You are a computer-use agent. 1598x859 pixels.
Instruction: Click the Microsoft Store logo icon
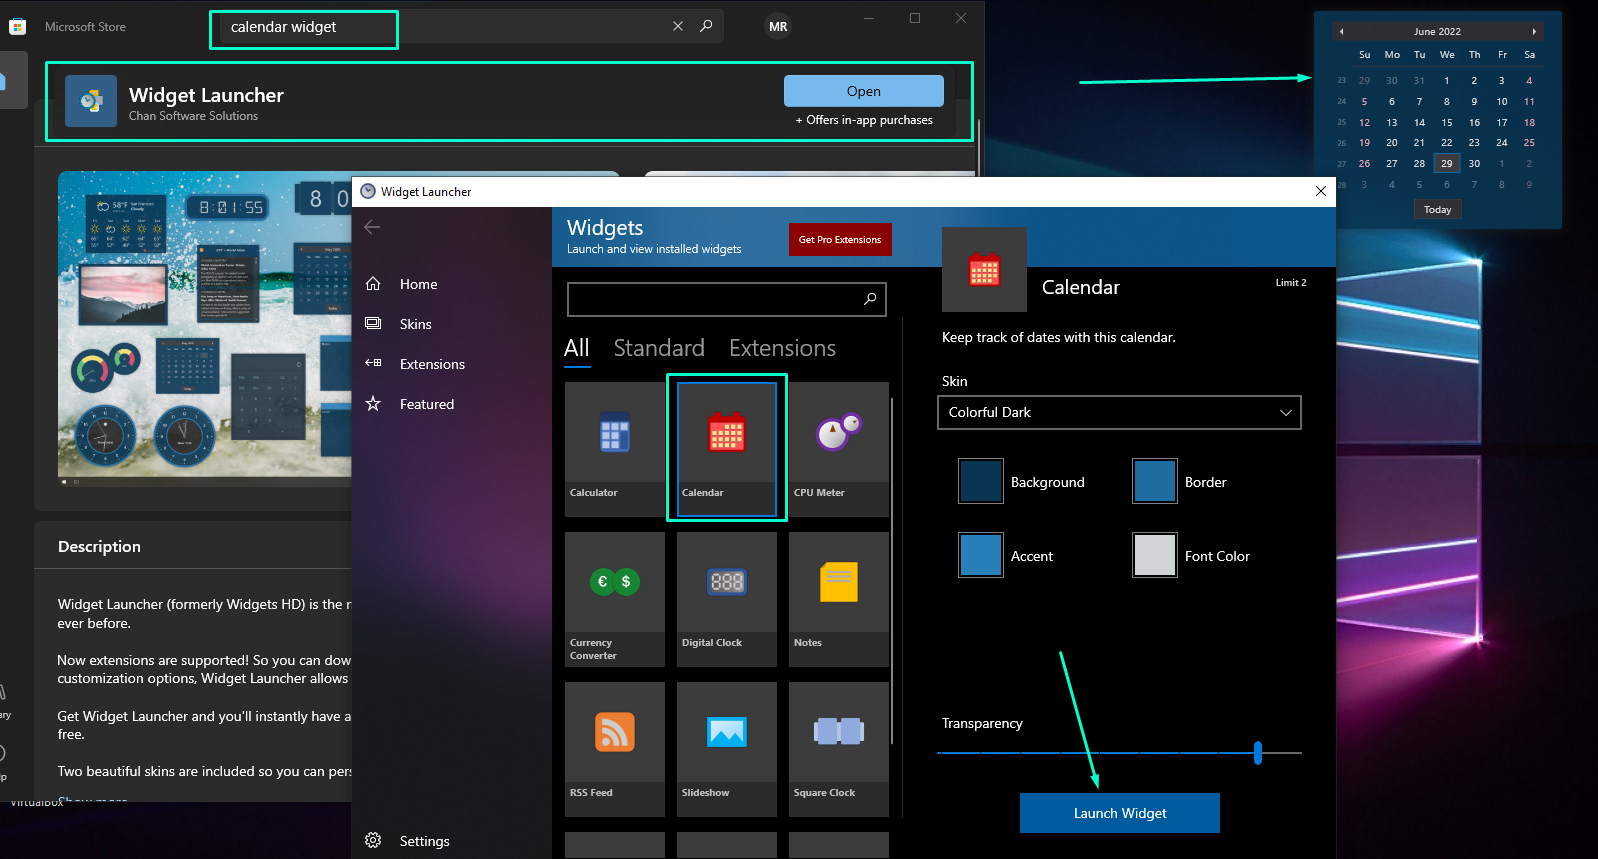pyautogui.click(x=17, y=27)
